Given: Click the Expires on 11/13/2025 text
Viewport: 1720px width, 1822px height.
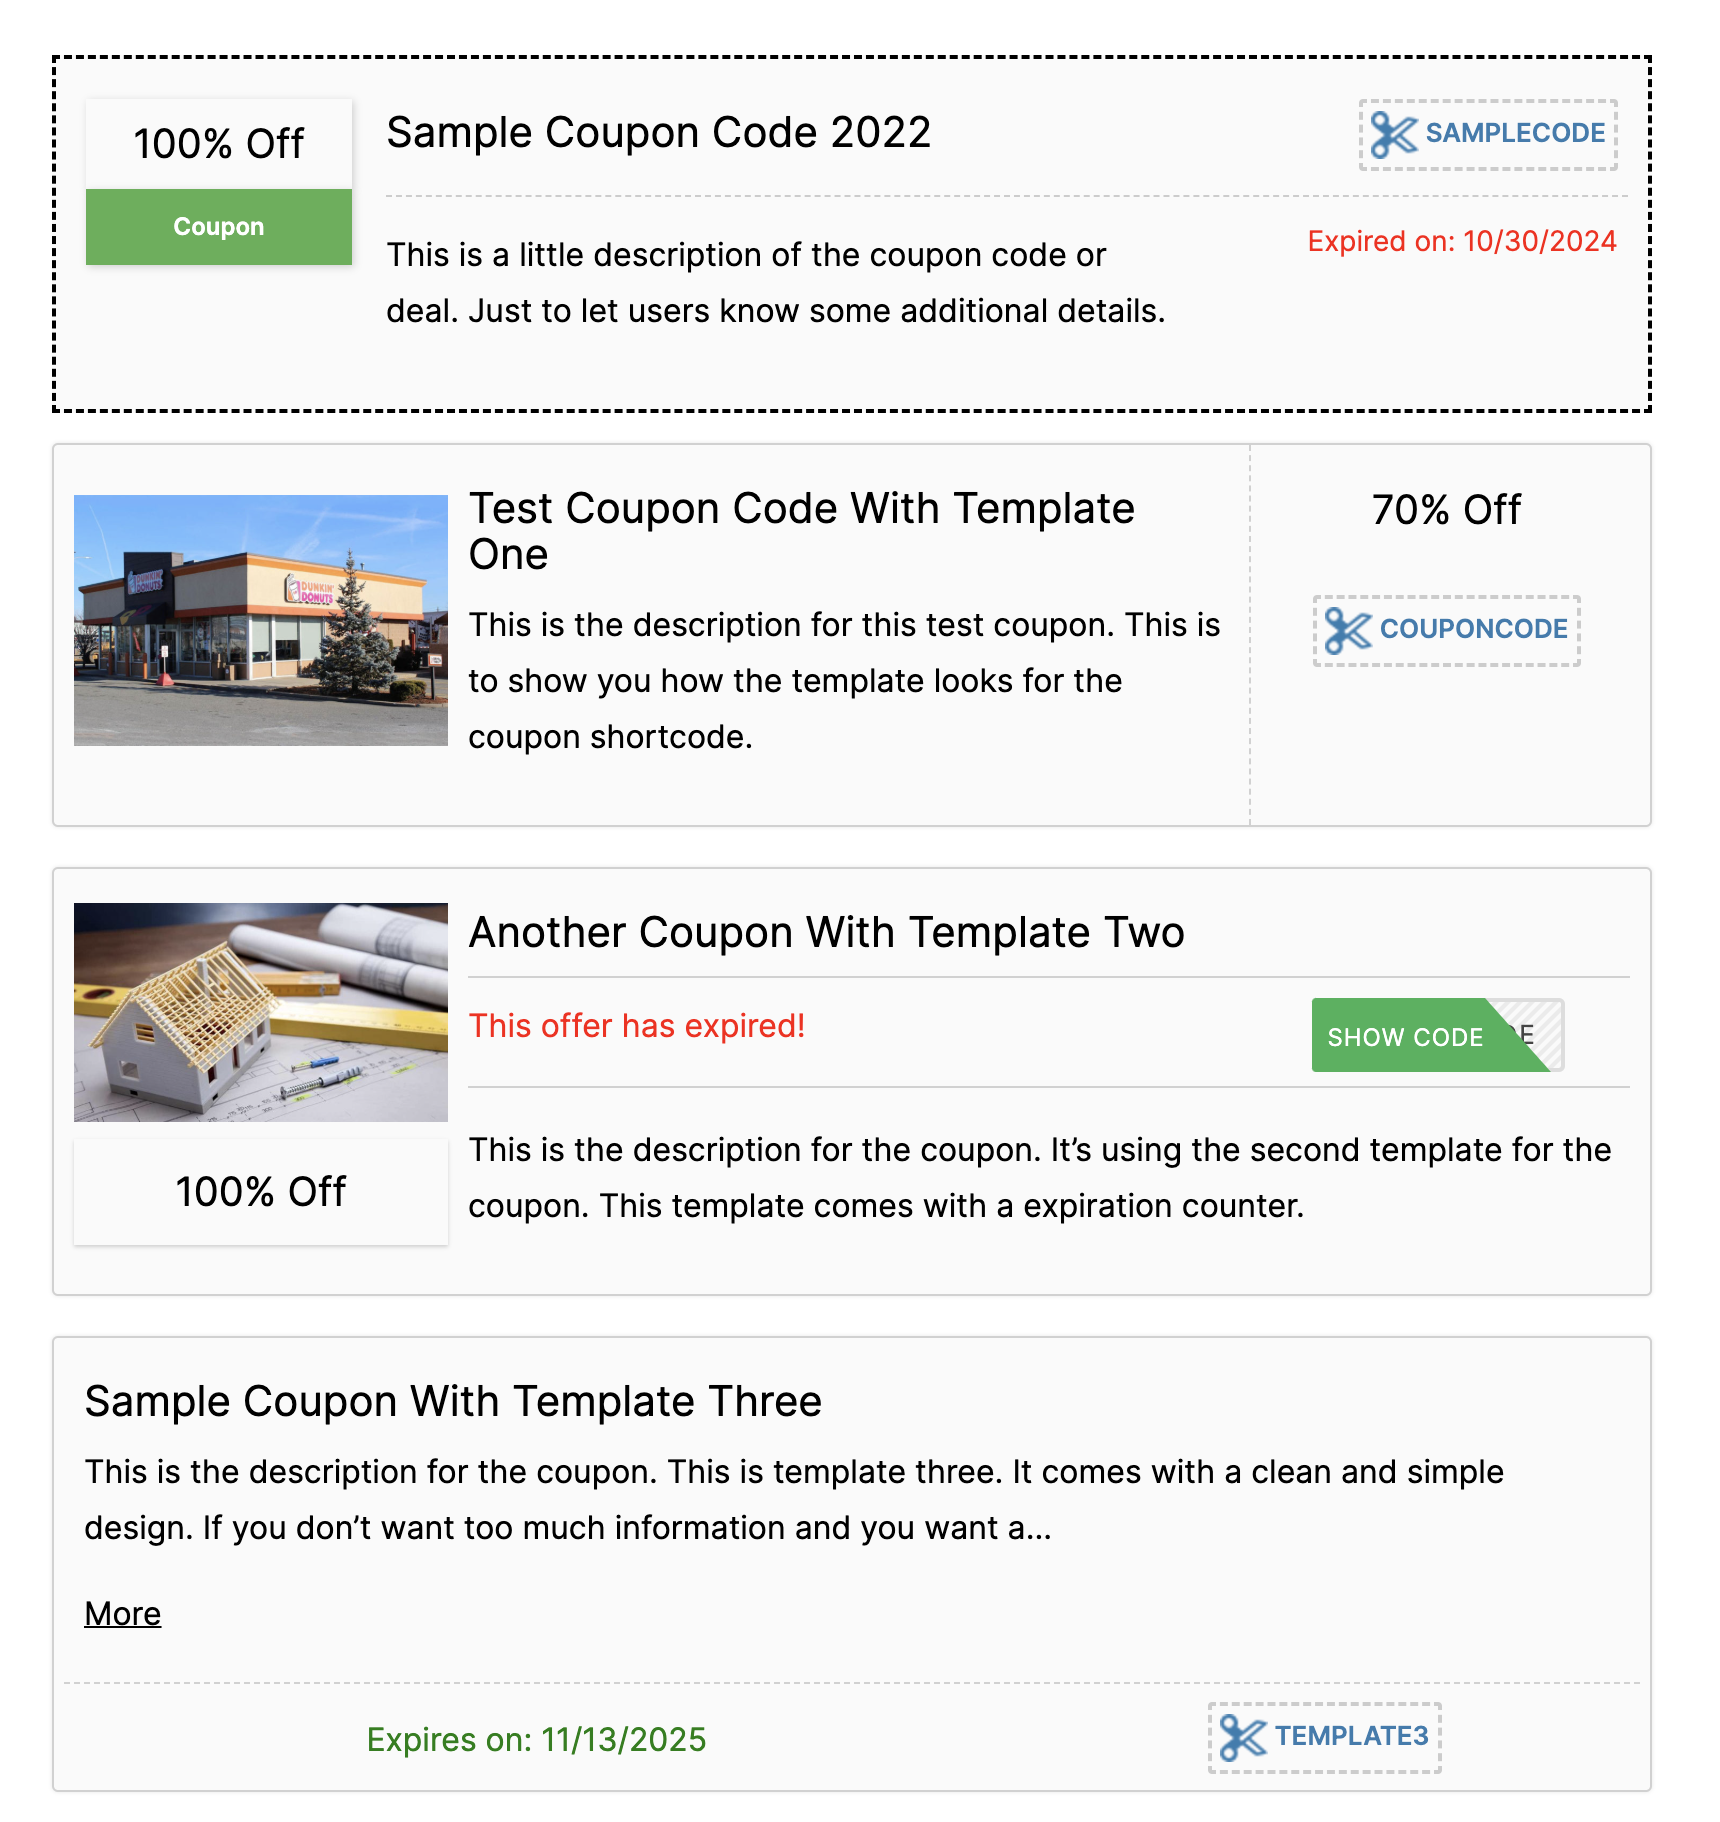Looking at the screenshot, I should click(537, 1740).
